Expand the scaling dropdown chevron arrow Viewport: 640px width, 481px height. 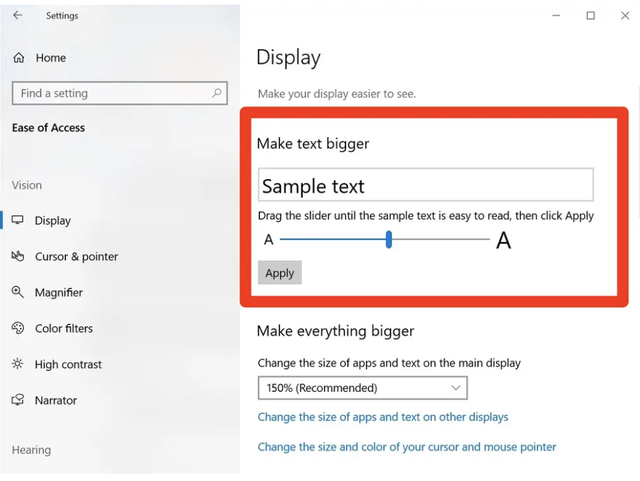[x=456, y=387]
